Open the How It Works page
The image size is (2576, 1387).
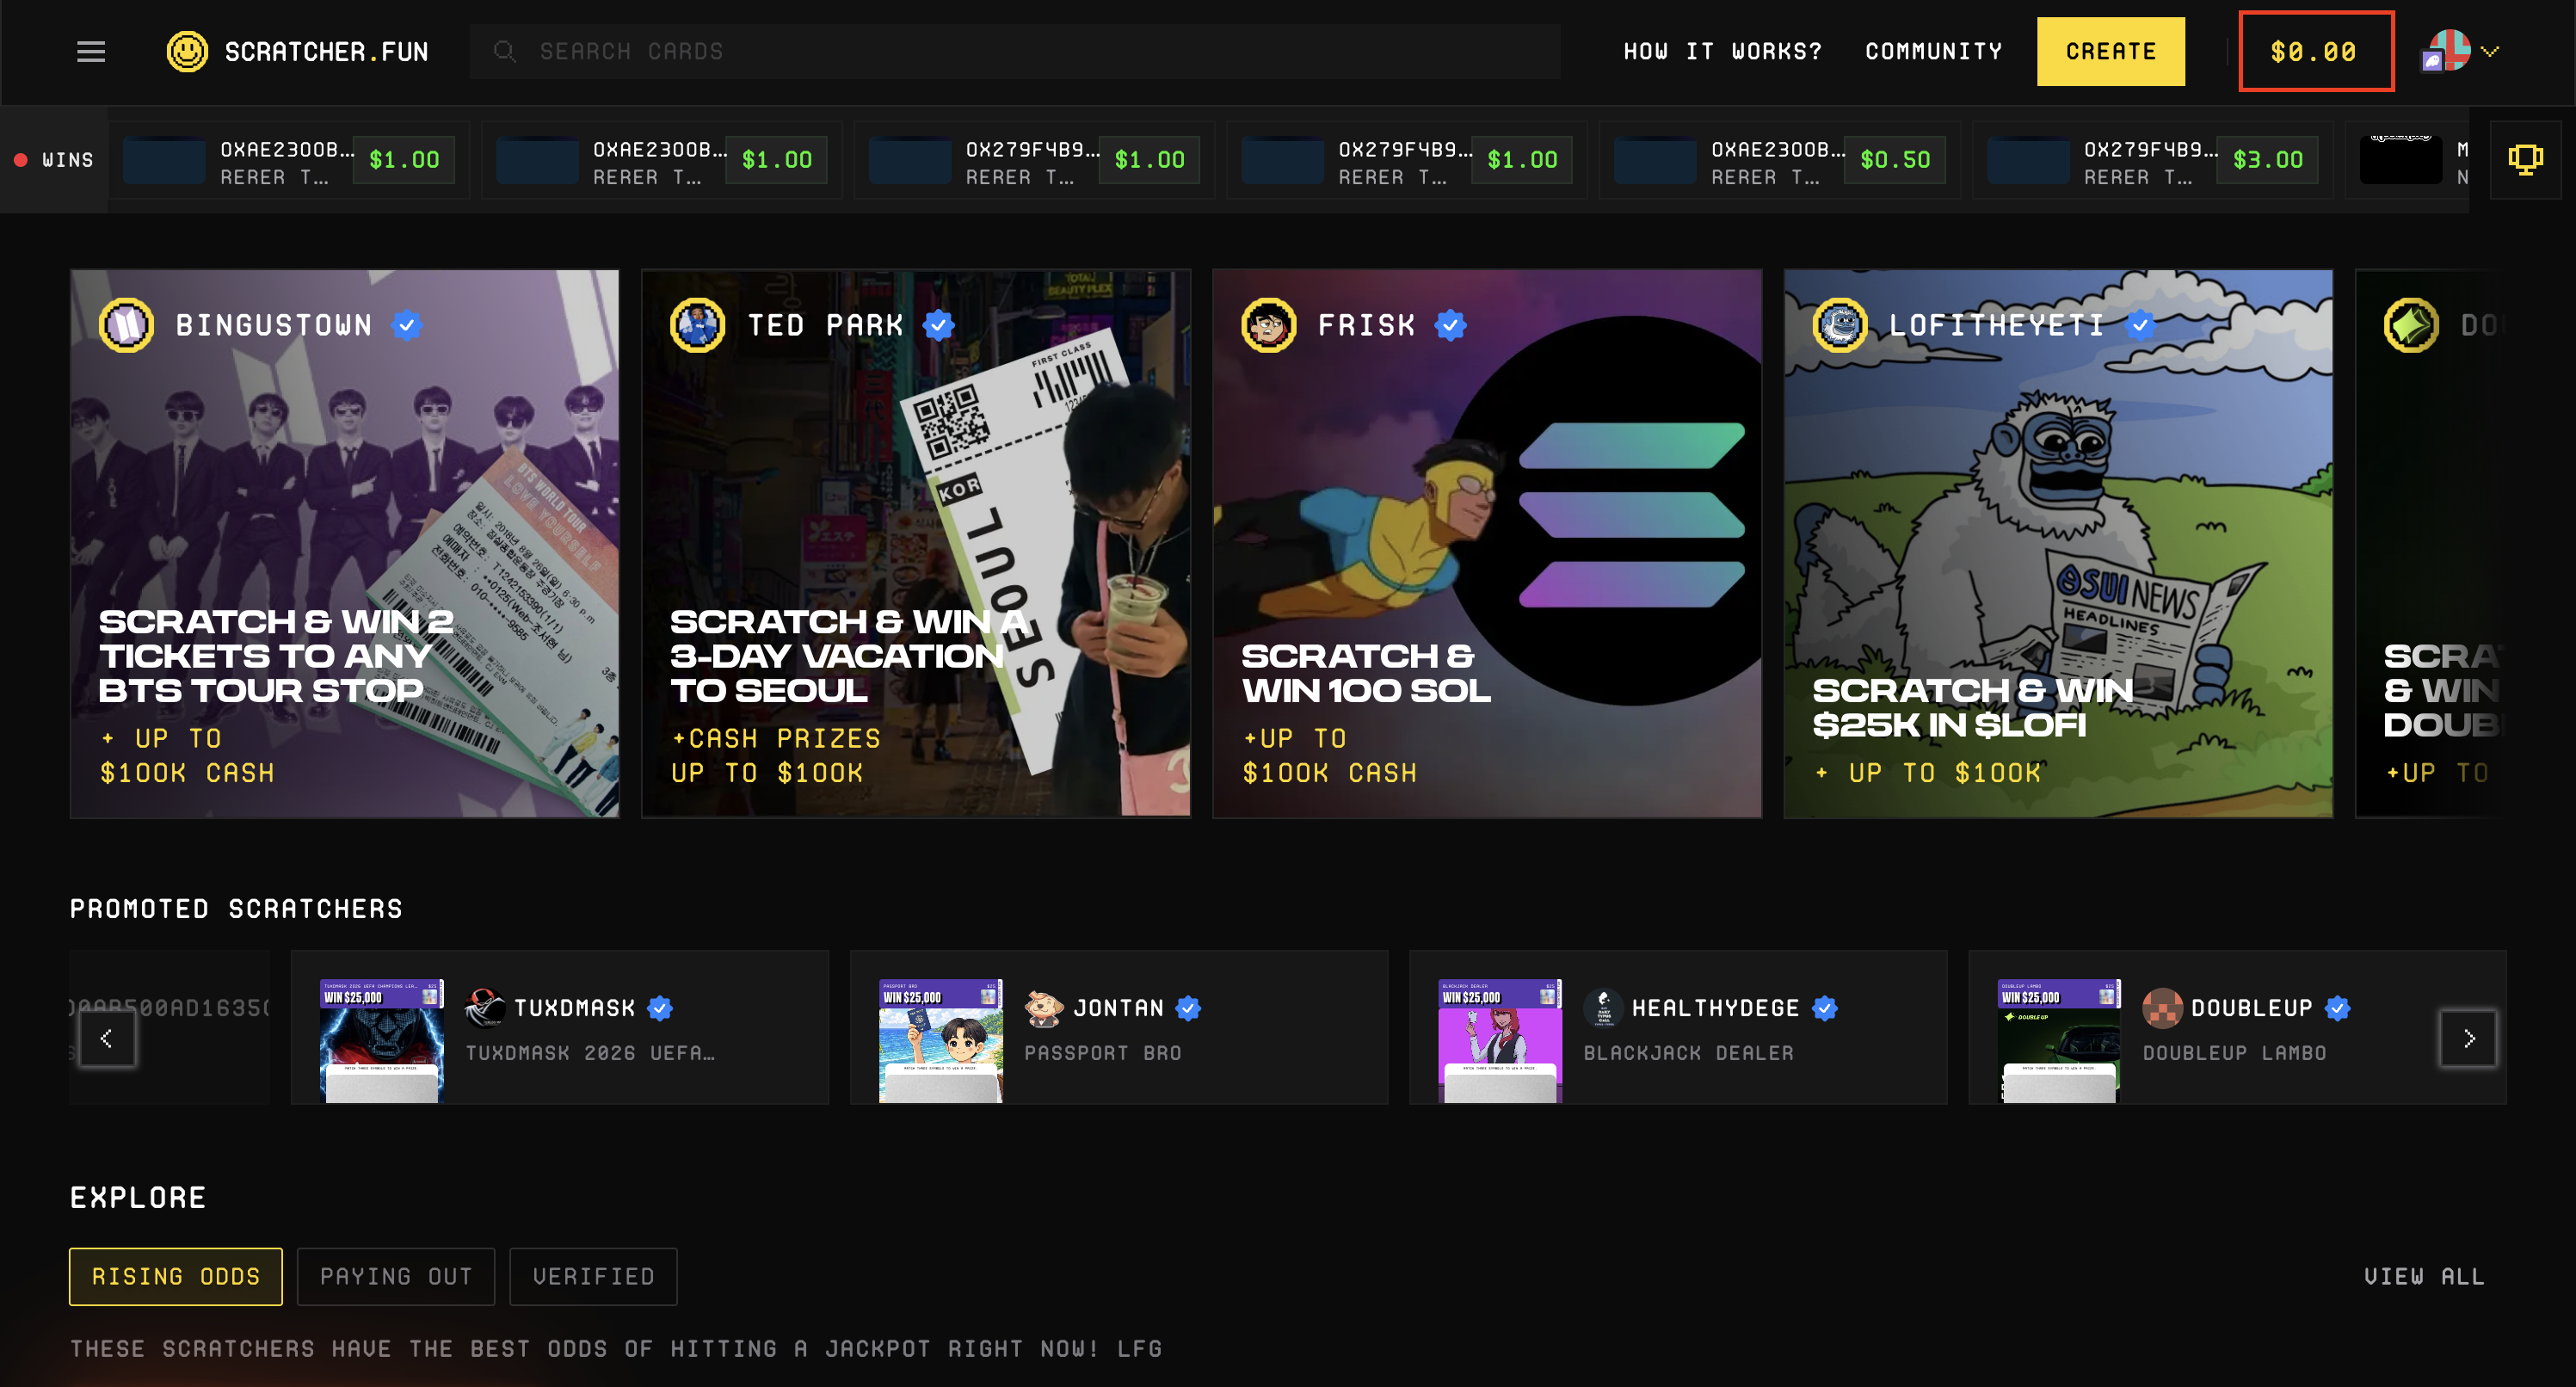[1722, 51]
